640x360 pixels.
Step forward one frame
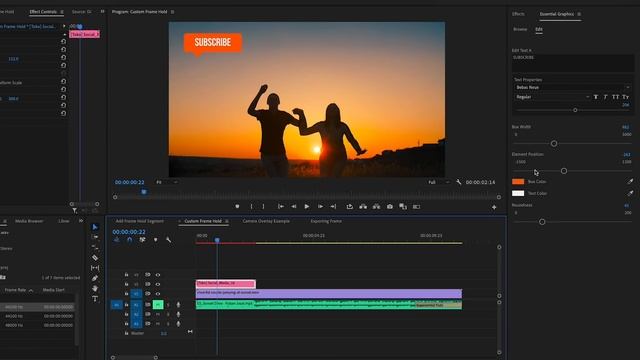(320, 207)
